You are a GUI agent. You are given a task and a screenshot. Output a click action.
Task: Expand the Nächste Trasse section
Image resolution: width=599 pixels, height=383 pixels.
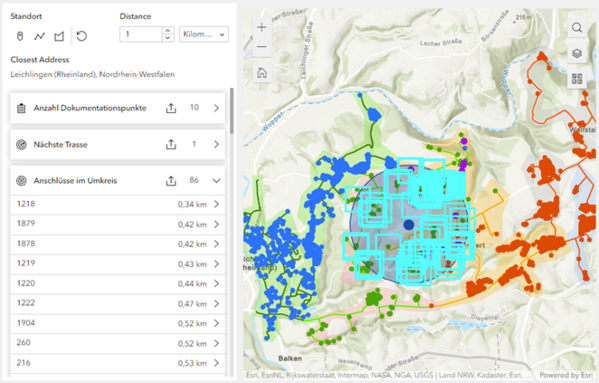(x=217, y=144)
